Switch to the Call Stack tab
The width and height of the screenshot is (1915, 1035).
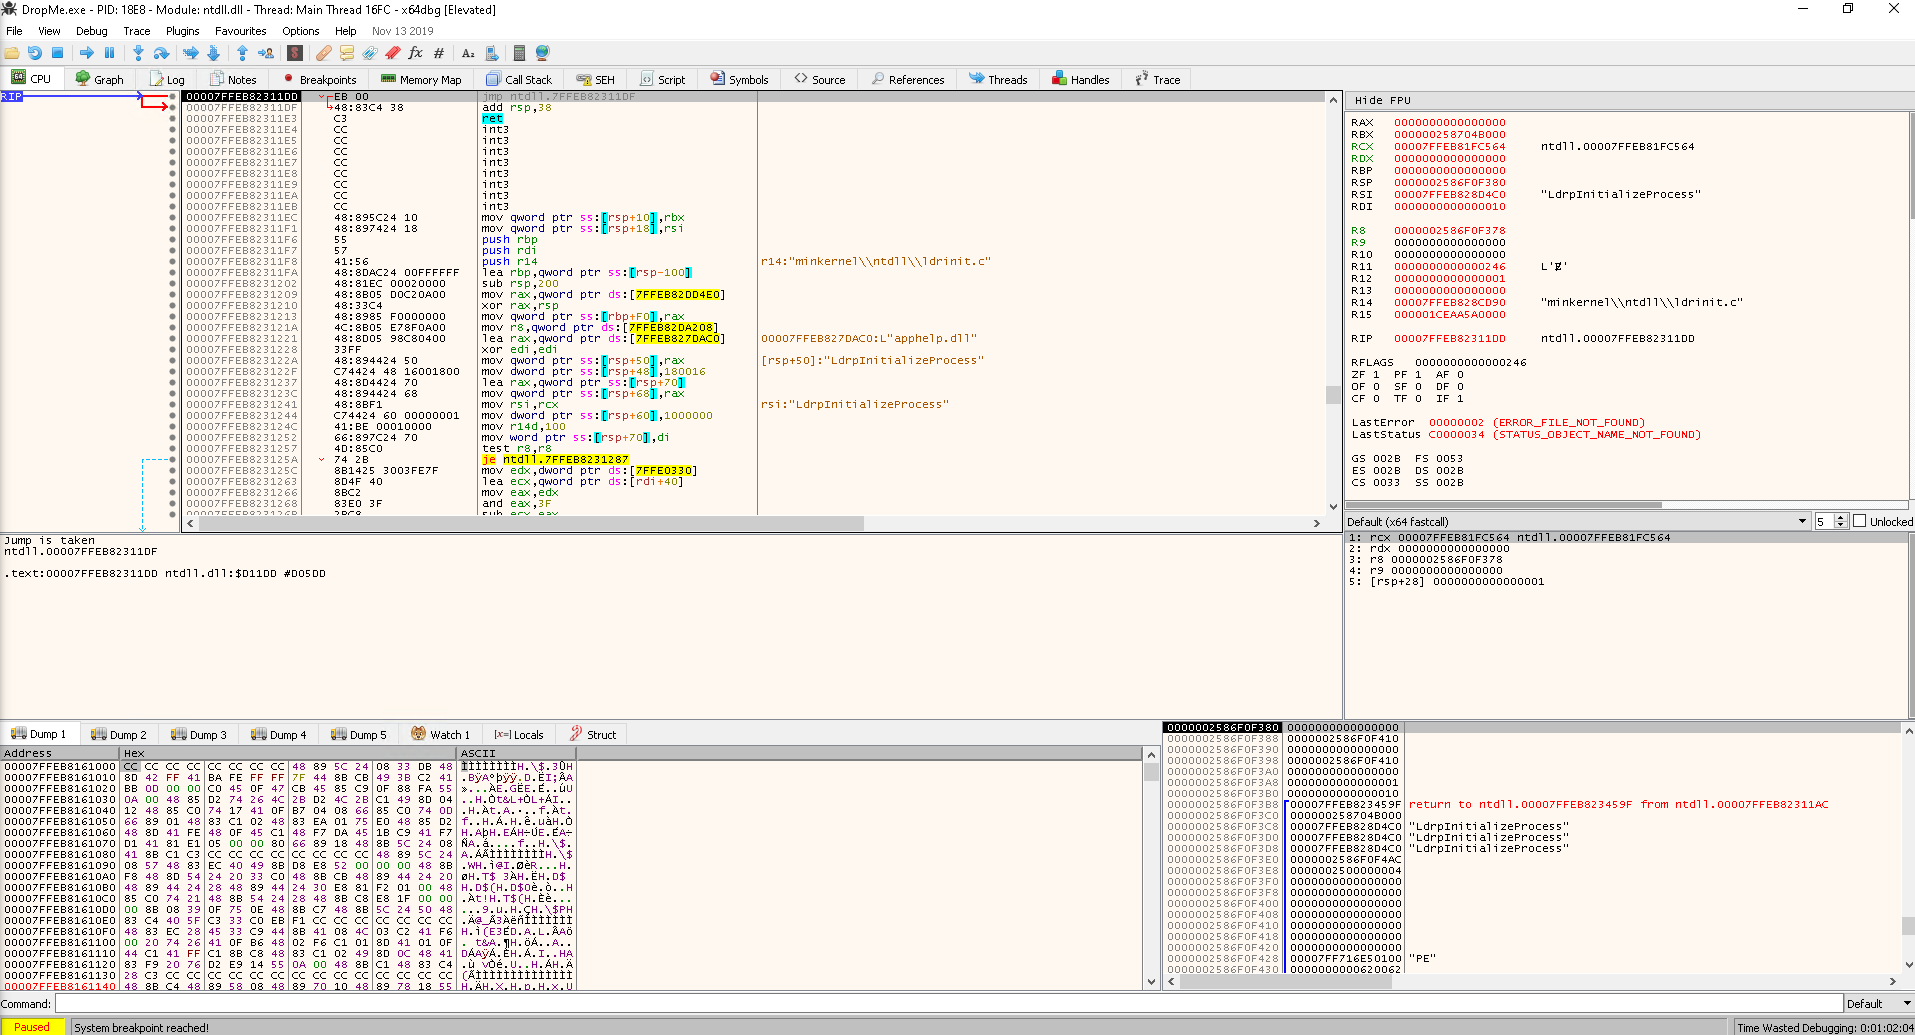coord(519,79)
